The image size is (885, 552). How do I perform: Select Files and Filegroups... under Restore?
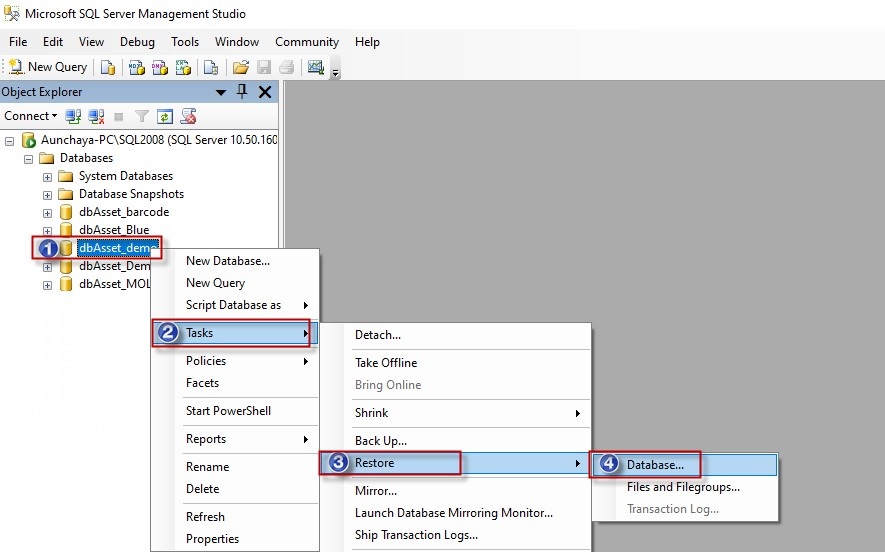[x=685, y=487]
